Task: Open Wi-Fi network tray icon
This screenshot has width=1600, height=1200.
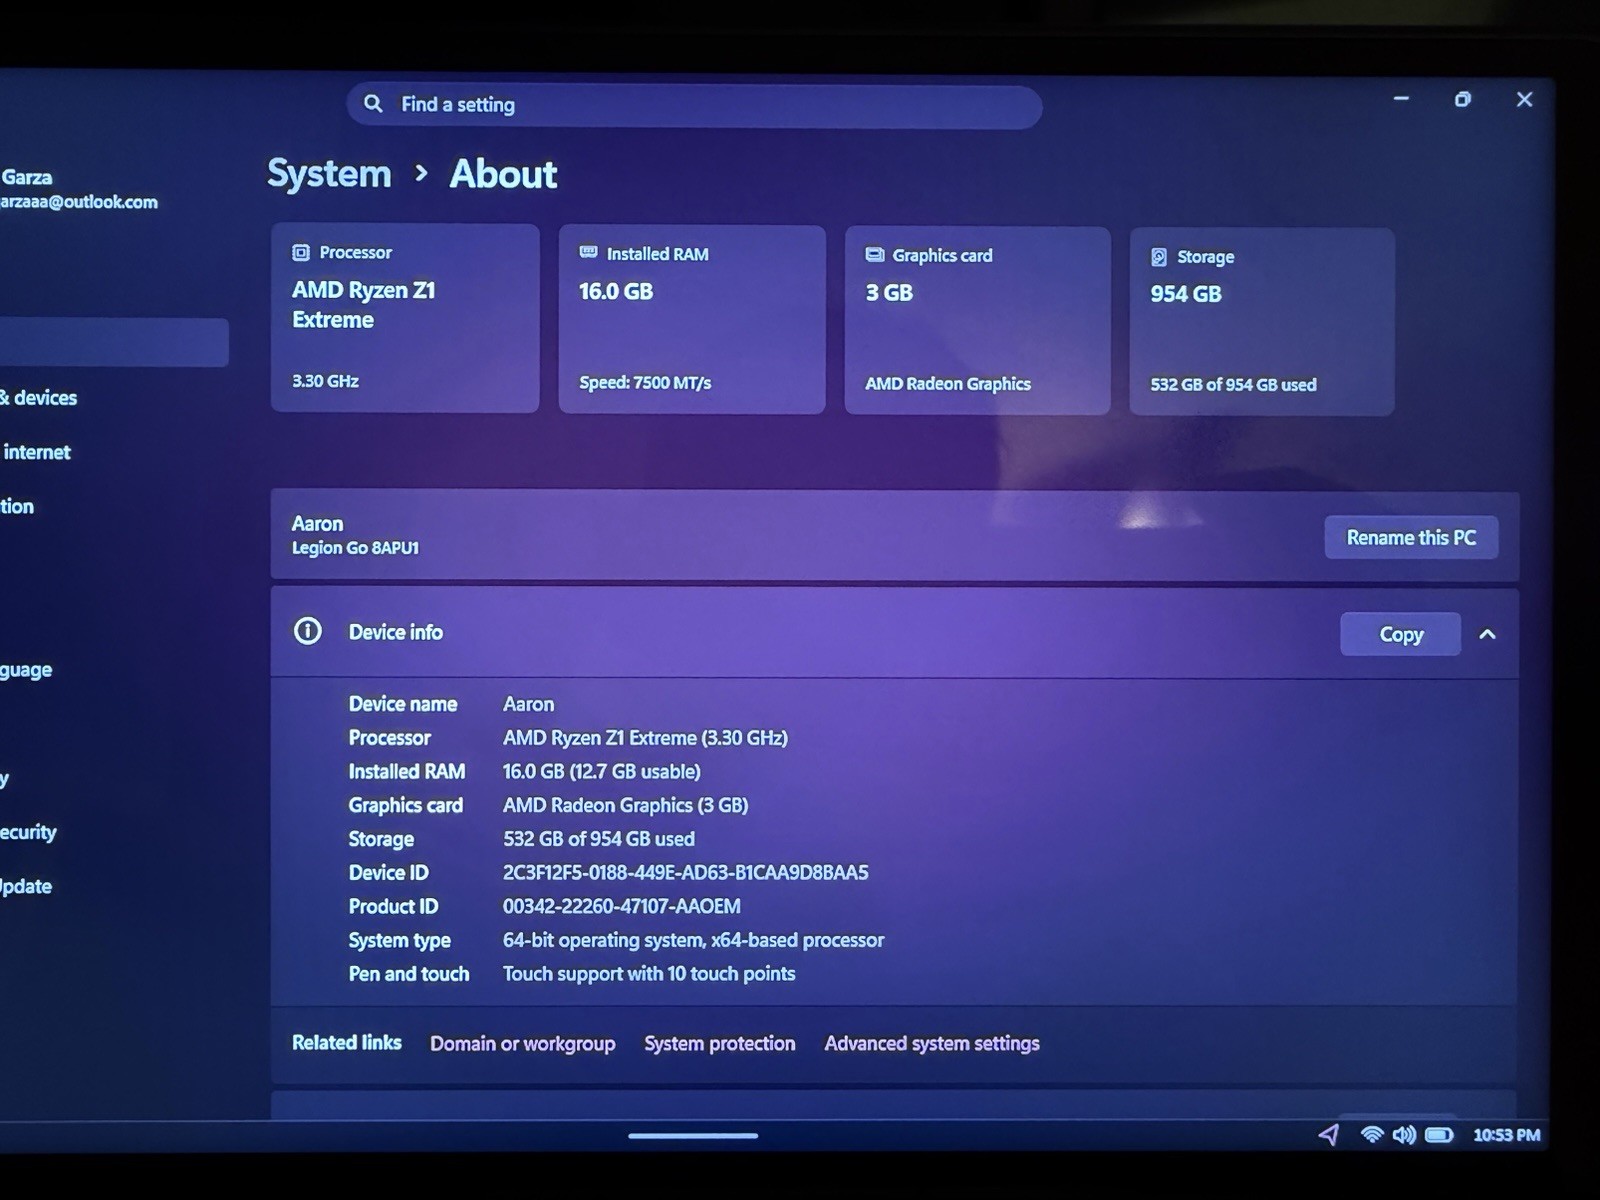Action: (1372, 1134)
